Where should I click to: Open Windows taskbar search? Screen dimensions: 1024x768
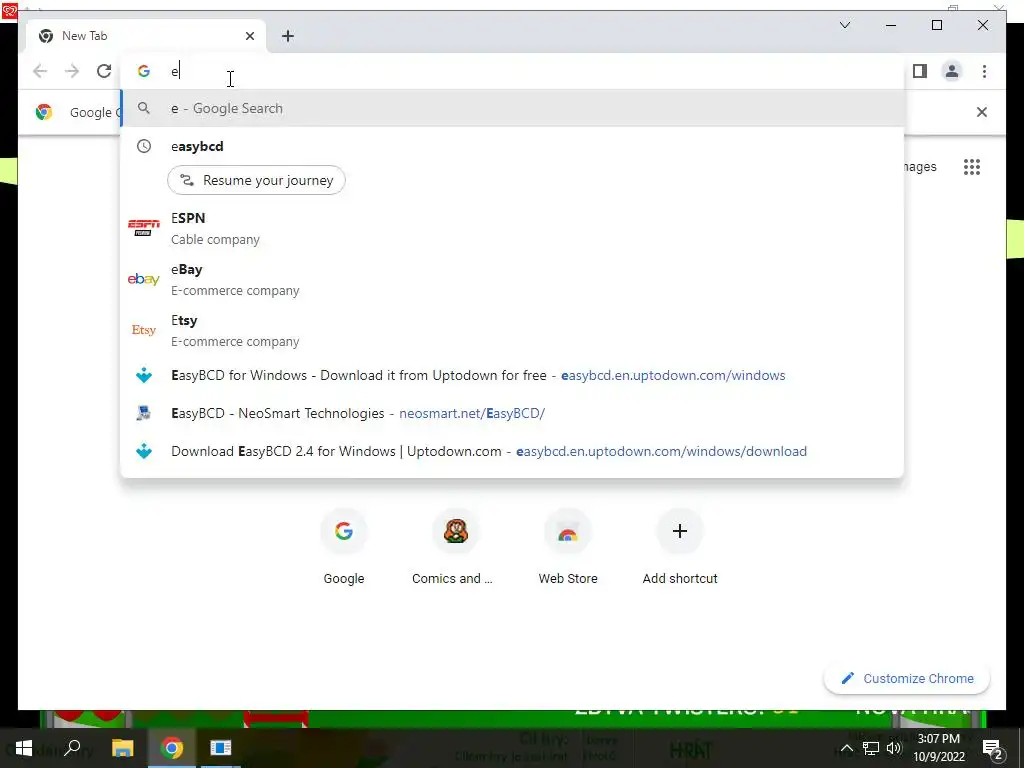pos(72,748)
